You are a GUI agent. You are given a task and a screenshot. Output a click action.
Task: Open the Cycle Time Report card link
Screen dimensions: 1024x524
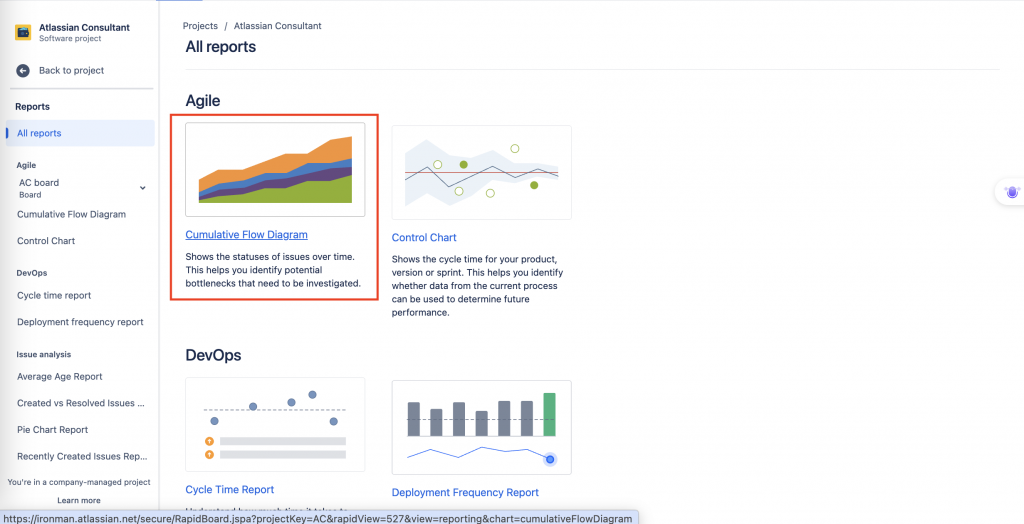pyautogui.click(x=230, y=489)
